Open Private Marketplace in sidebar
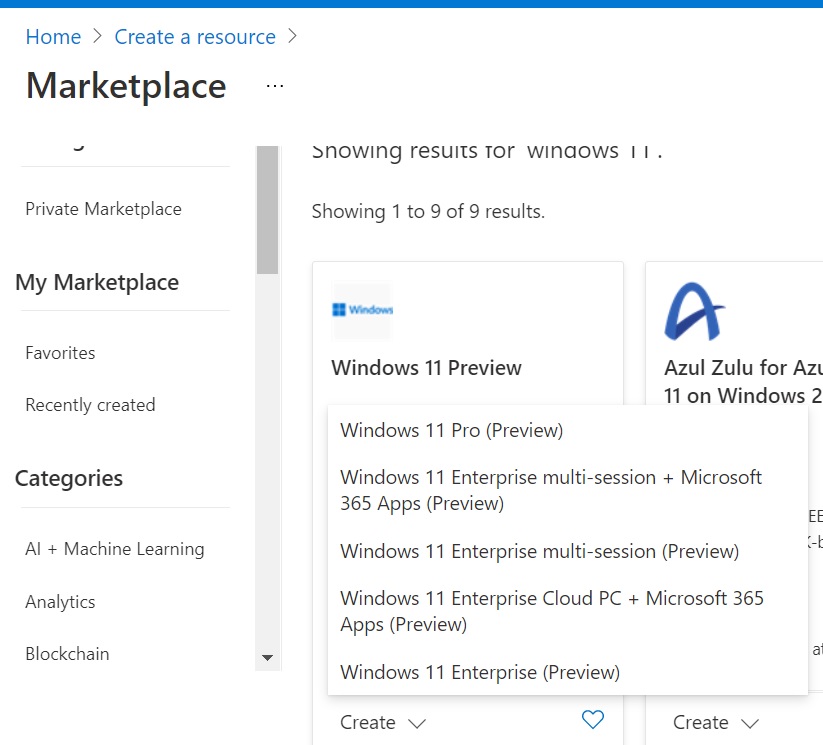This screenshot has height=745, width=823. [103, 209]
